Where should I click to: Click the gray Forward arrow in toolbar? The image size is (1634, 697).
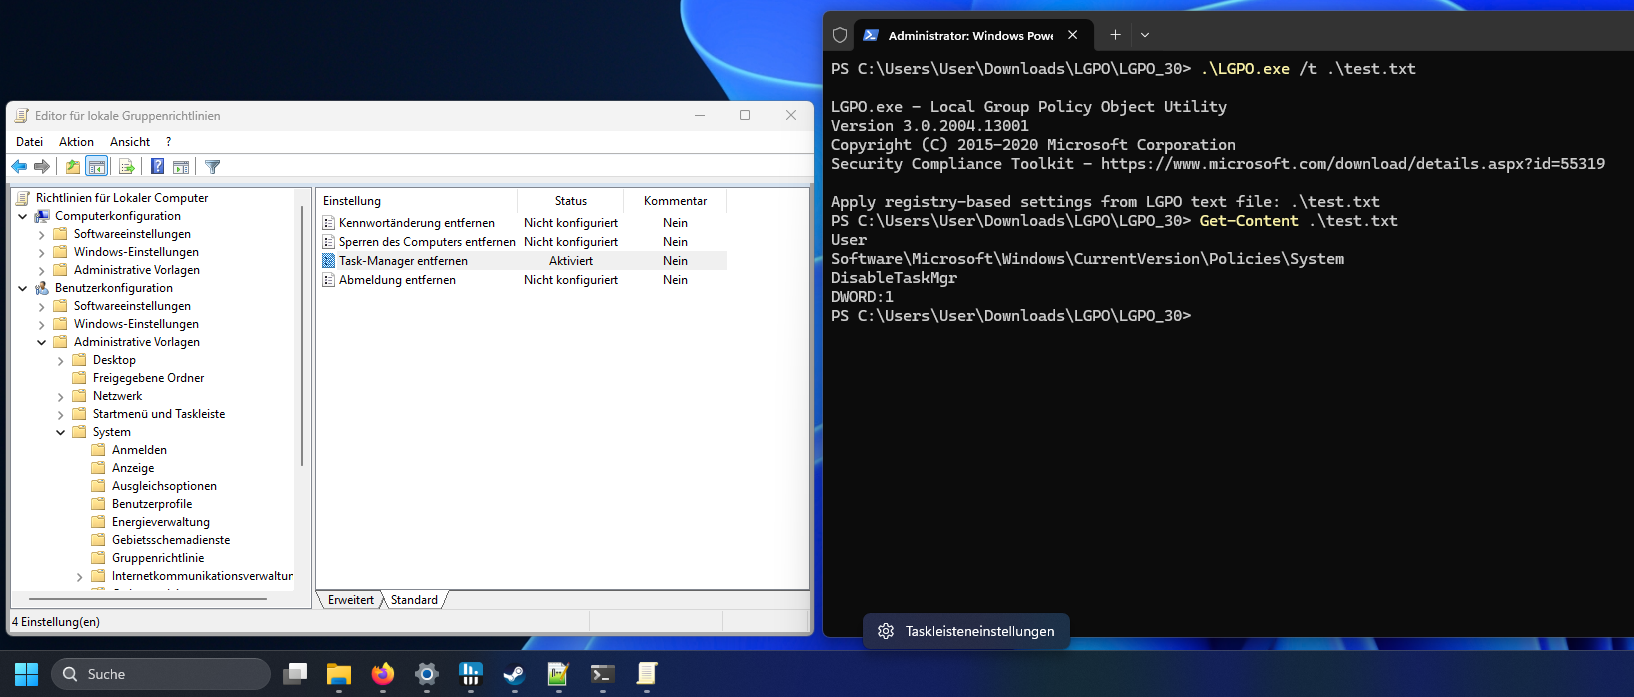coord(42,167)
